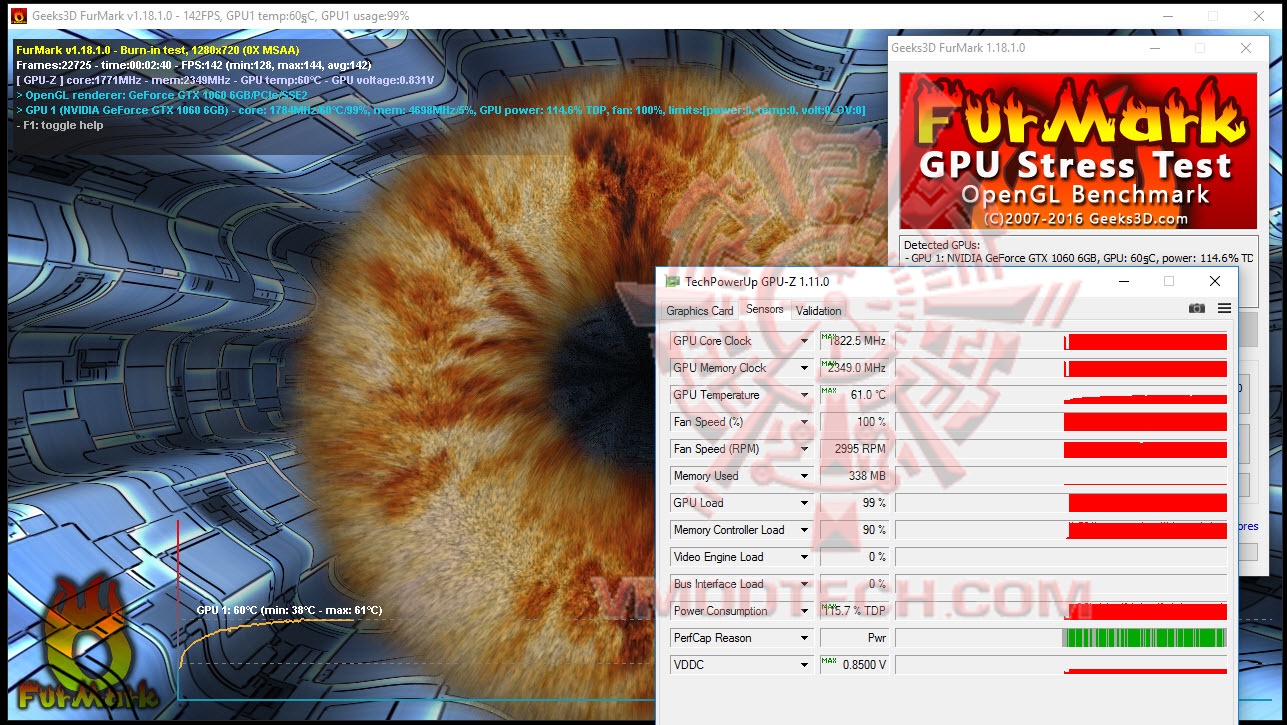Expand the GPU Temperature sensor dropdown
Screen dimensions: 1287x725
click(x=806, y=395)
